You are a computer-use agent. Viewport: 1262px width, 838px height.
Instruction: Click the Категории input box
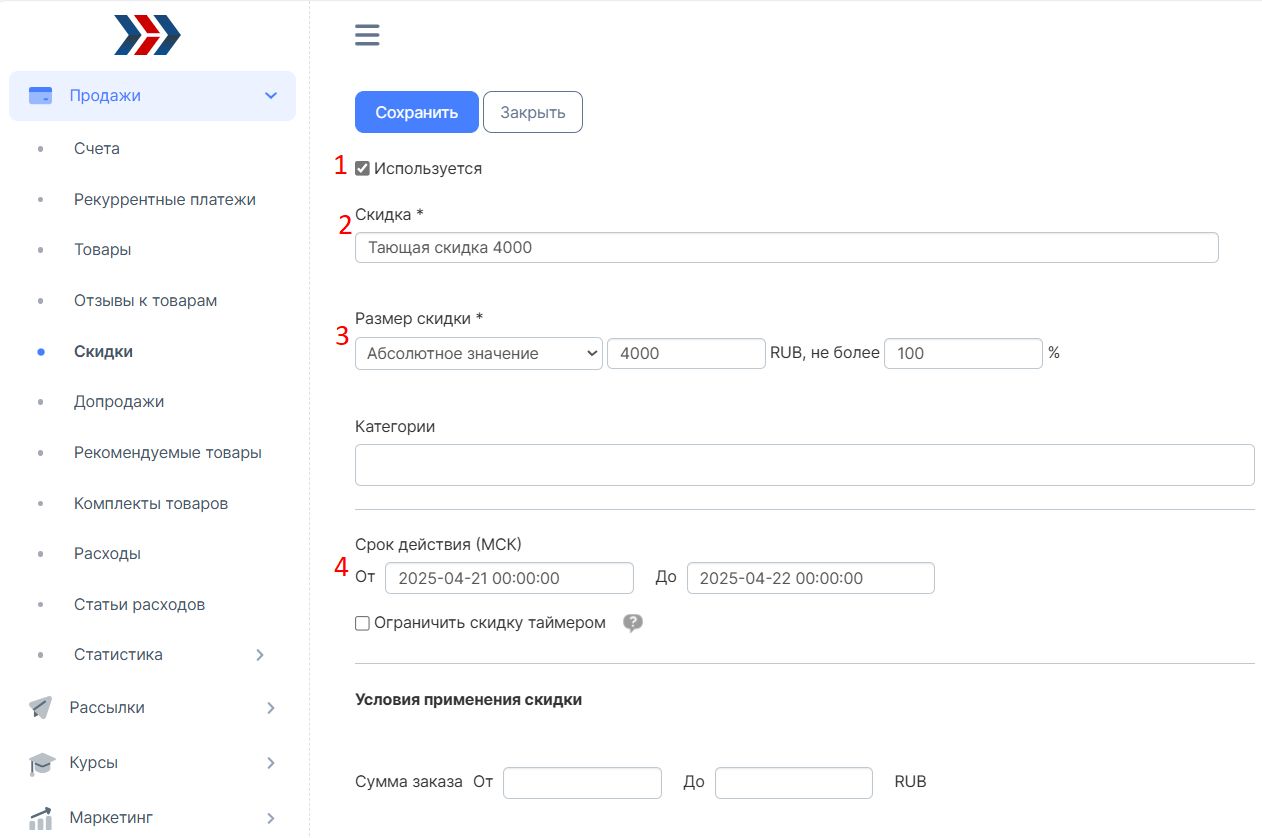805,465
